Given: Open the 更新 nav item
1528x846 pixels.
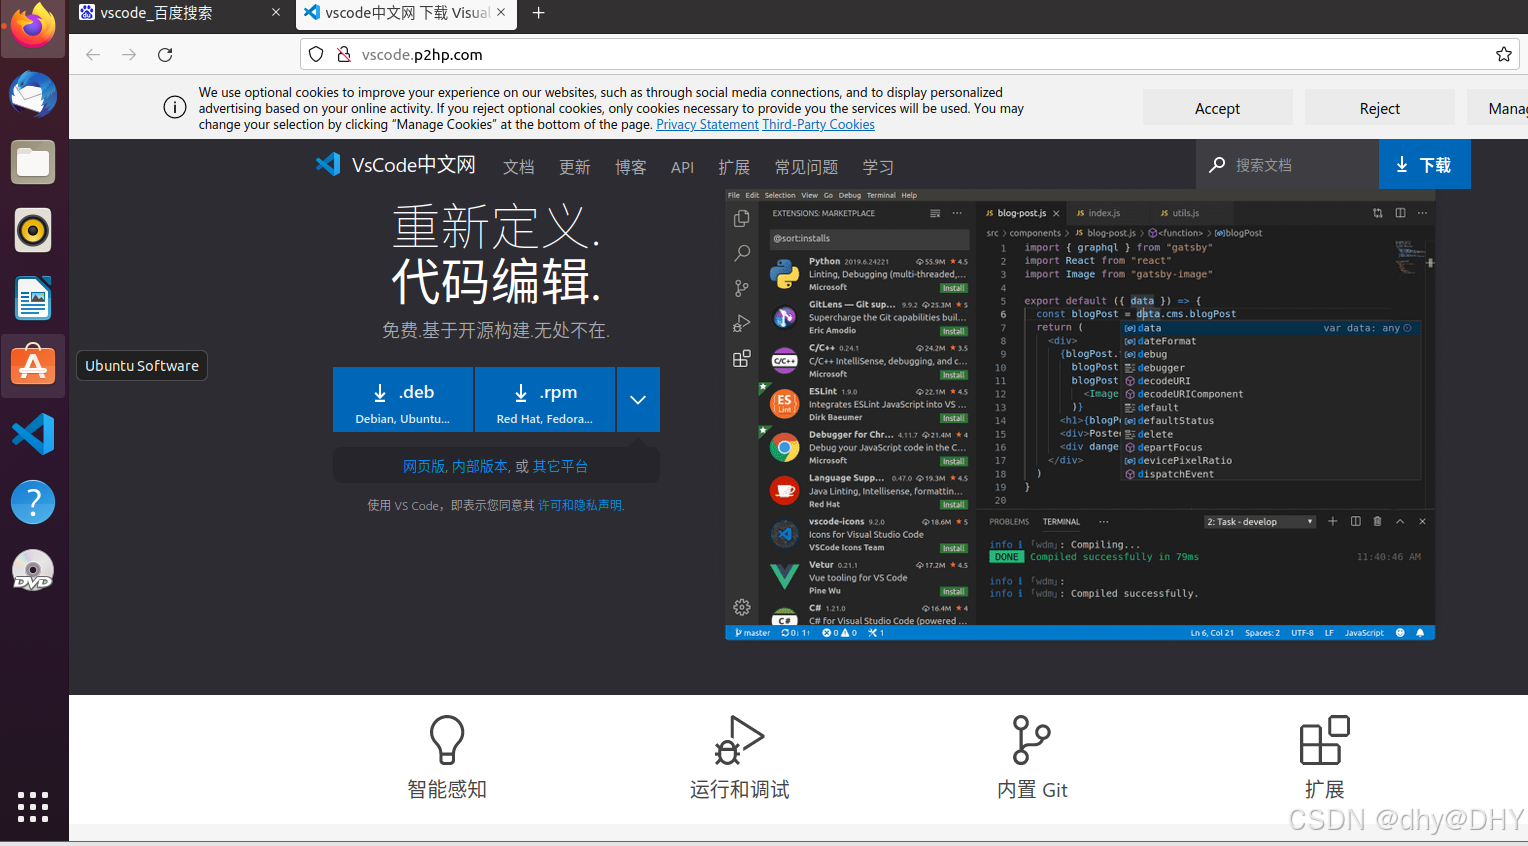Looking at the screenshot, I should click(x=574, y=167).
